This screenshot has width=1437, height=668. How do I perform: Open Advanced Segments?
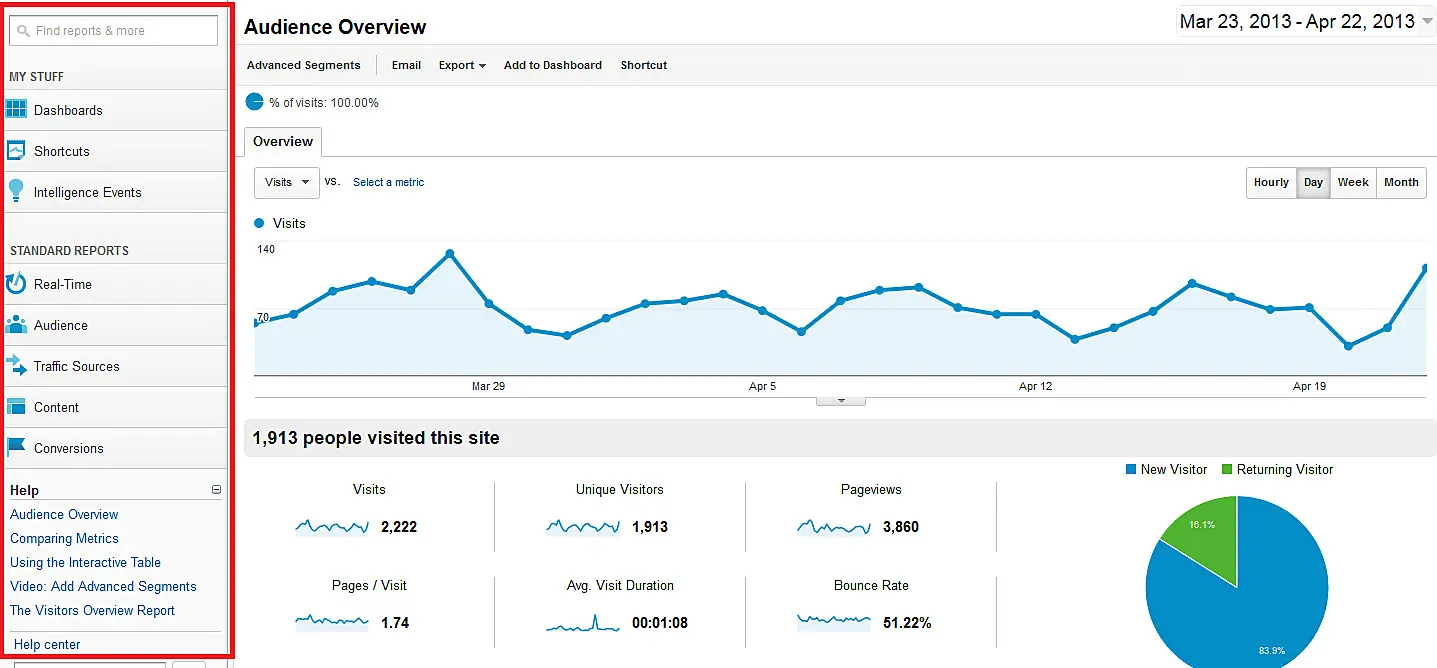pyautogui.click(x=303, y=65)
